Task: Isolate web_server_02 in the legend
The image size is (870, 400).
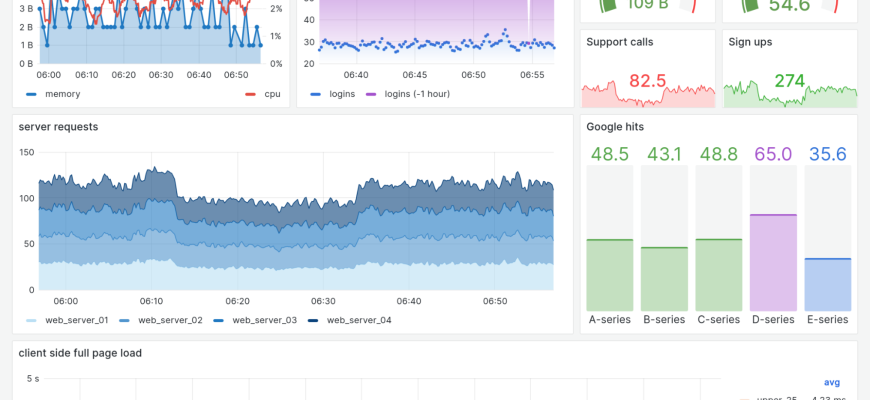Action: (170, 320)
